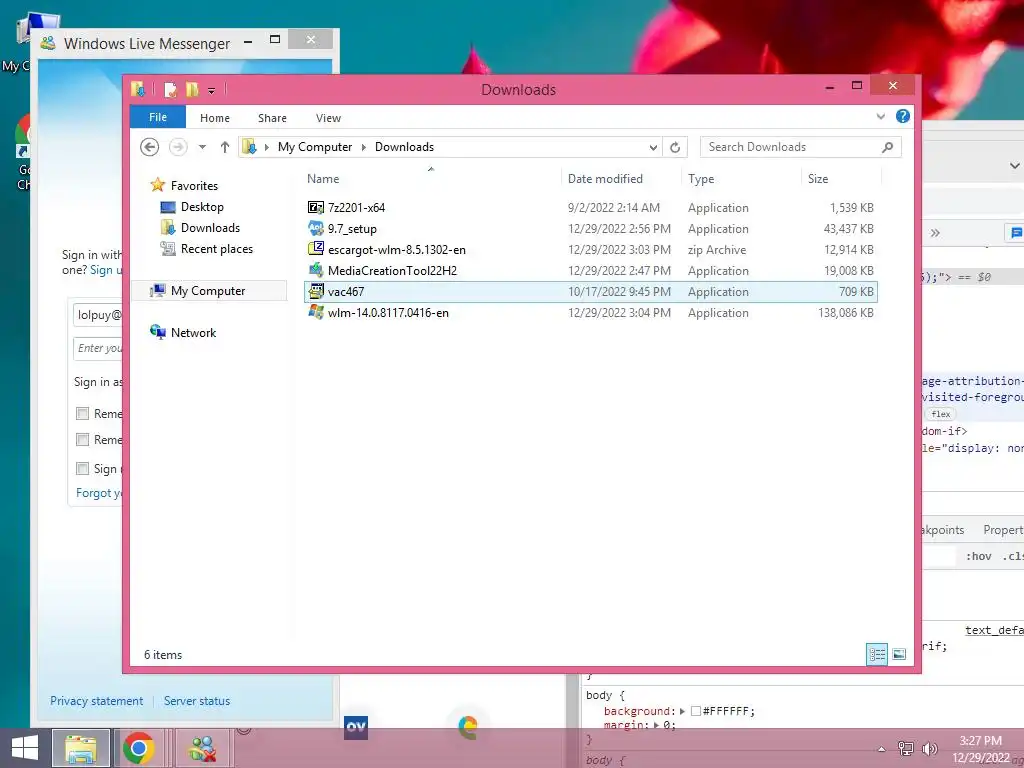
Task: Go back with the Back arrow
Action: pyautogui.click(x=150, y=147)
